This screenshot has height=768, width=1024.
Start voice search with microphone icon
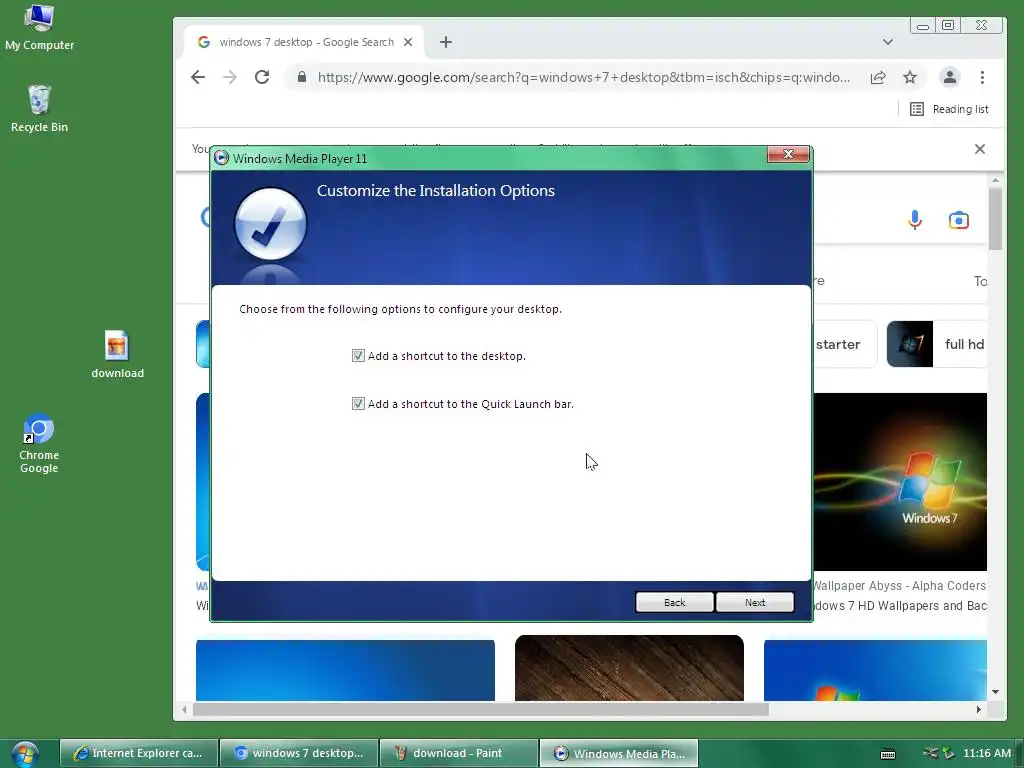point(915,220)
